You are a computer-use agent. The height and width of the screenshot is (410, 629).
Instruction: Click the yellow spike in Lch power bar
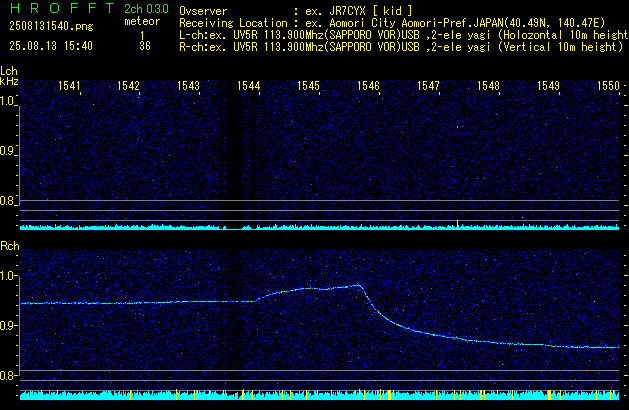(x=457, y=224)
